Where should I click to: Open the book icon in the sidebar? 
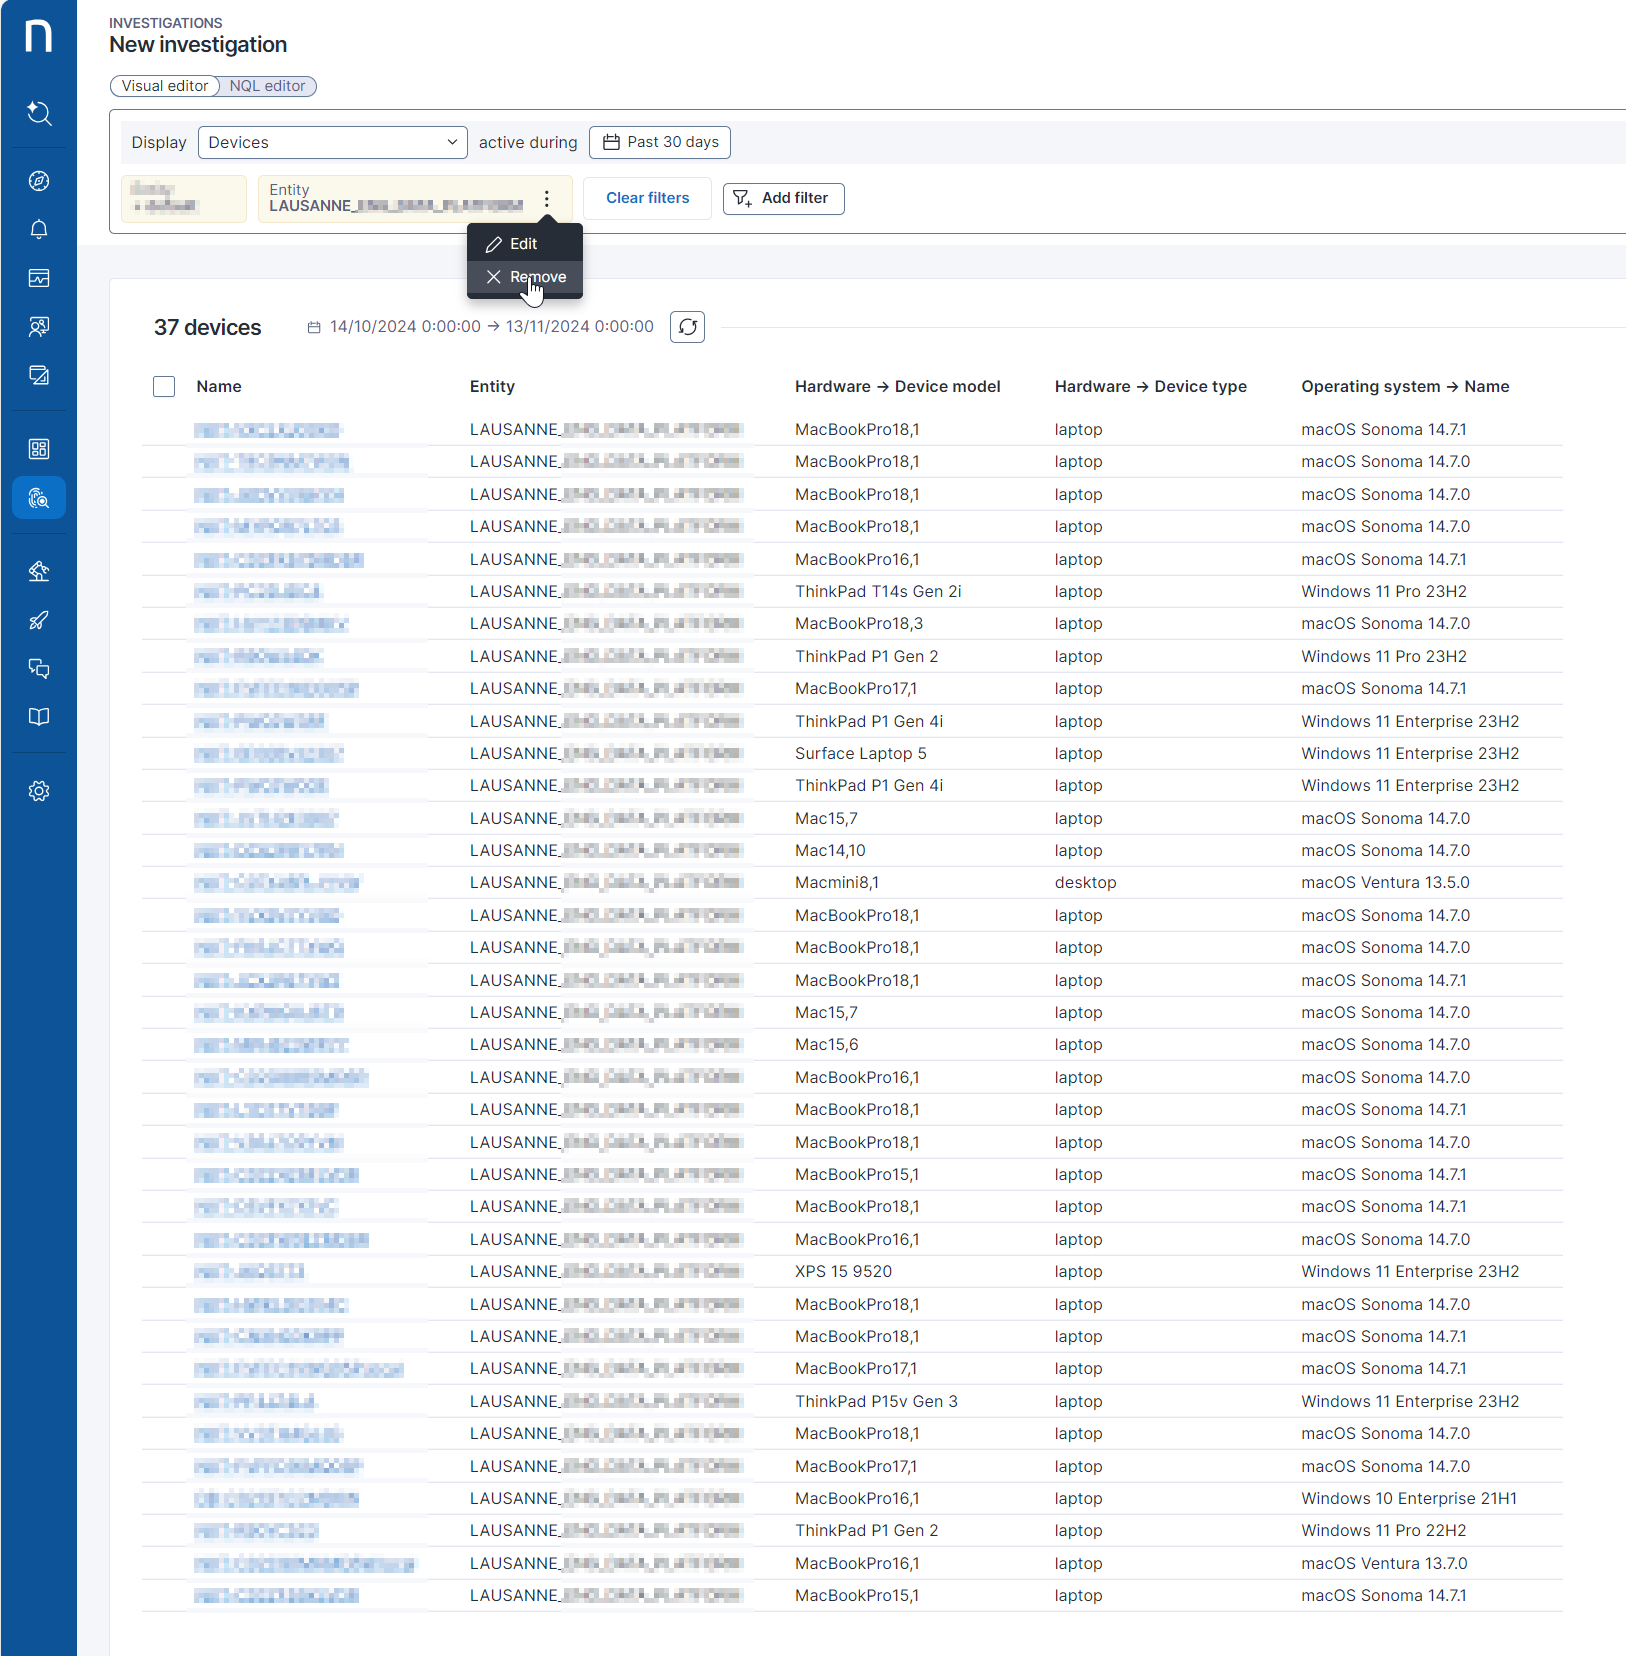click(x=39, y=717)
